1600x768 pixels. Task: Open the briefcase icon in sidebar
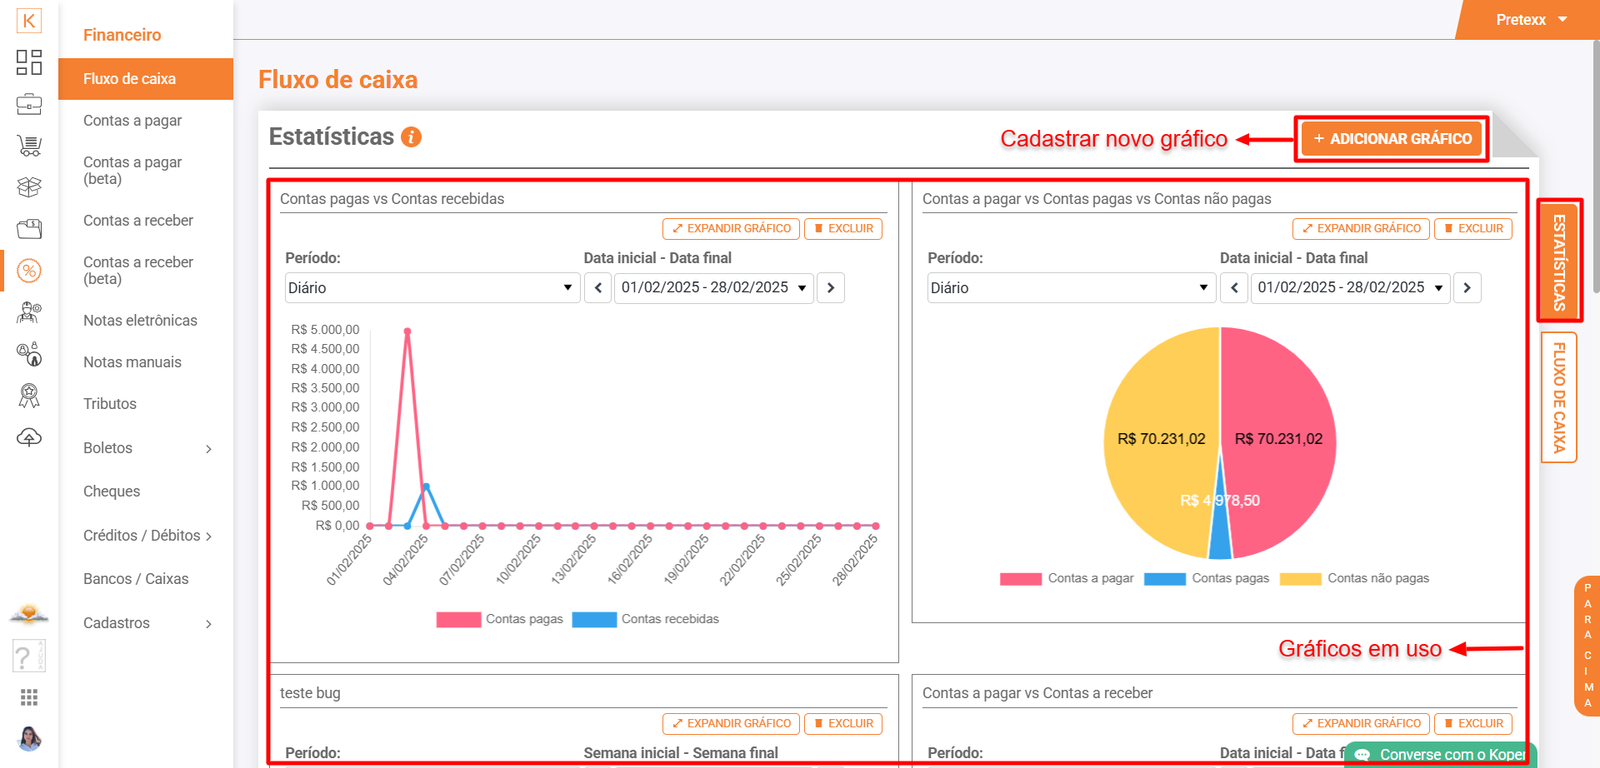pos(29,104)
